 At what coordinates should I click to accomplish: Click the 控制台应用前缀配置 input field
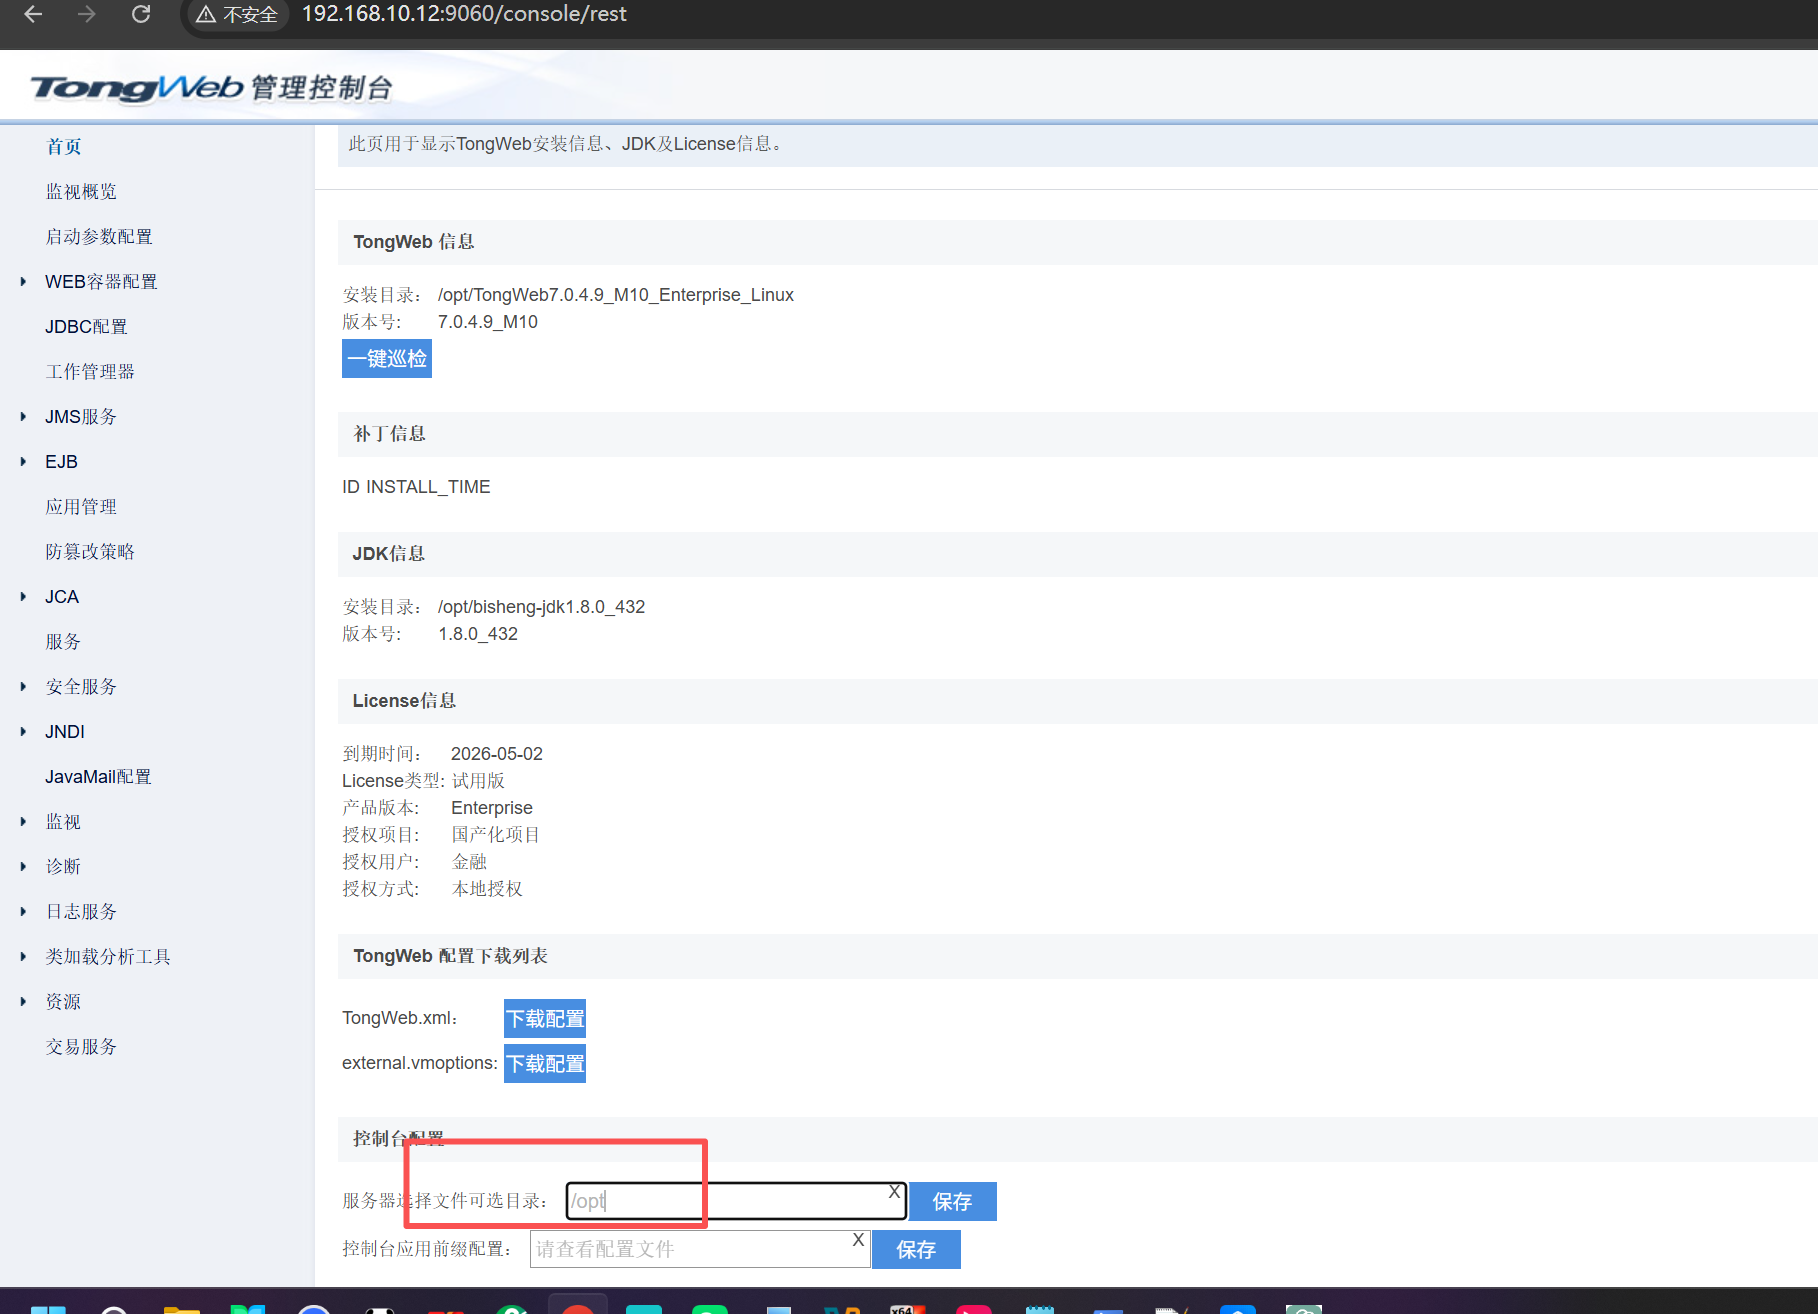tap(700, 1249)
